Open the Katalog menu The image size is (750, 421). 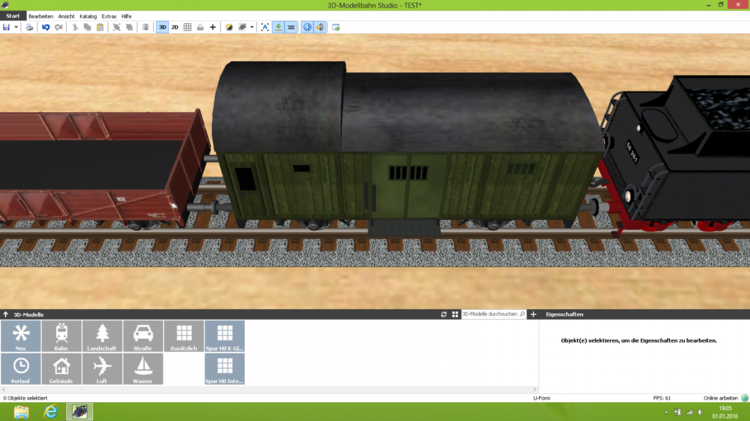pyautogui.click(x=88, y=16)
